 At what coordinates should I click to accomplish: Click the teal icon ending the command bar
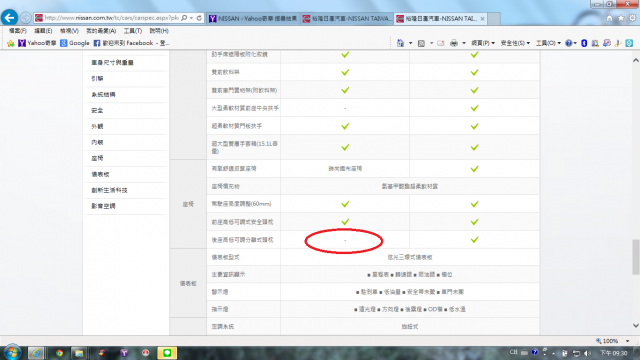point(629,43)
